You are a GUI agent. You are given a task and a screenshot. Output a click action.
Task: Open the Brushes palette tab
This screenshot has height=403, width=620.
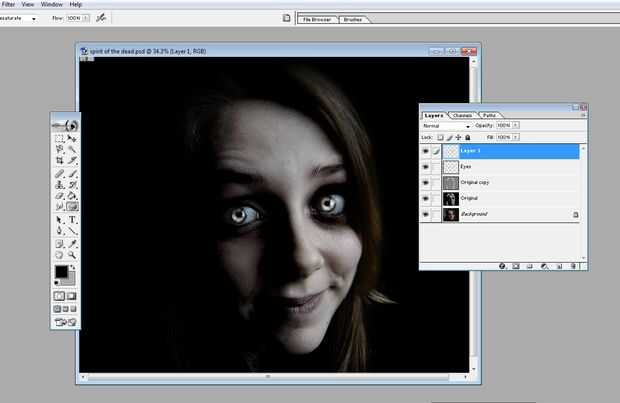pyautogui.click(x=353, y=19)
